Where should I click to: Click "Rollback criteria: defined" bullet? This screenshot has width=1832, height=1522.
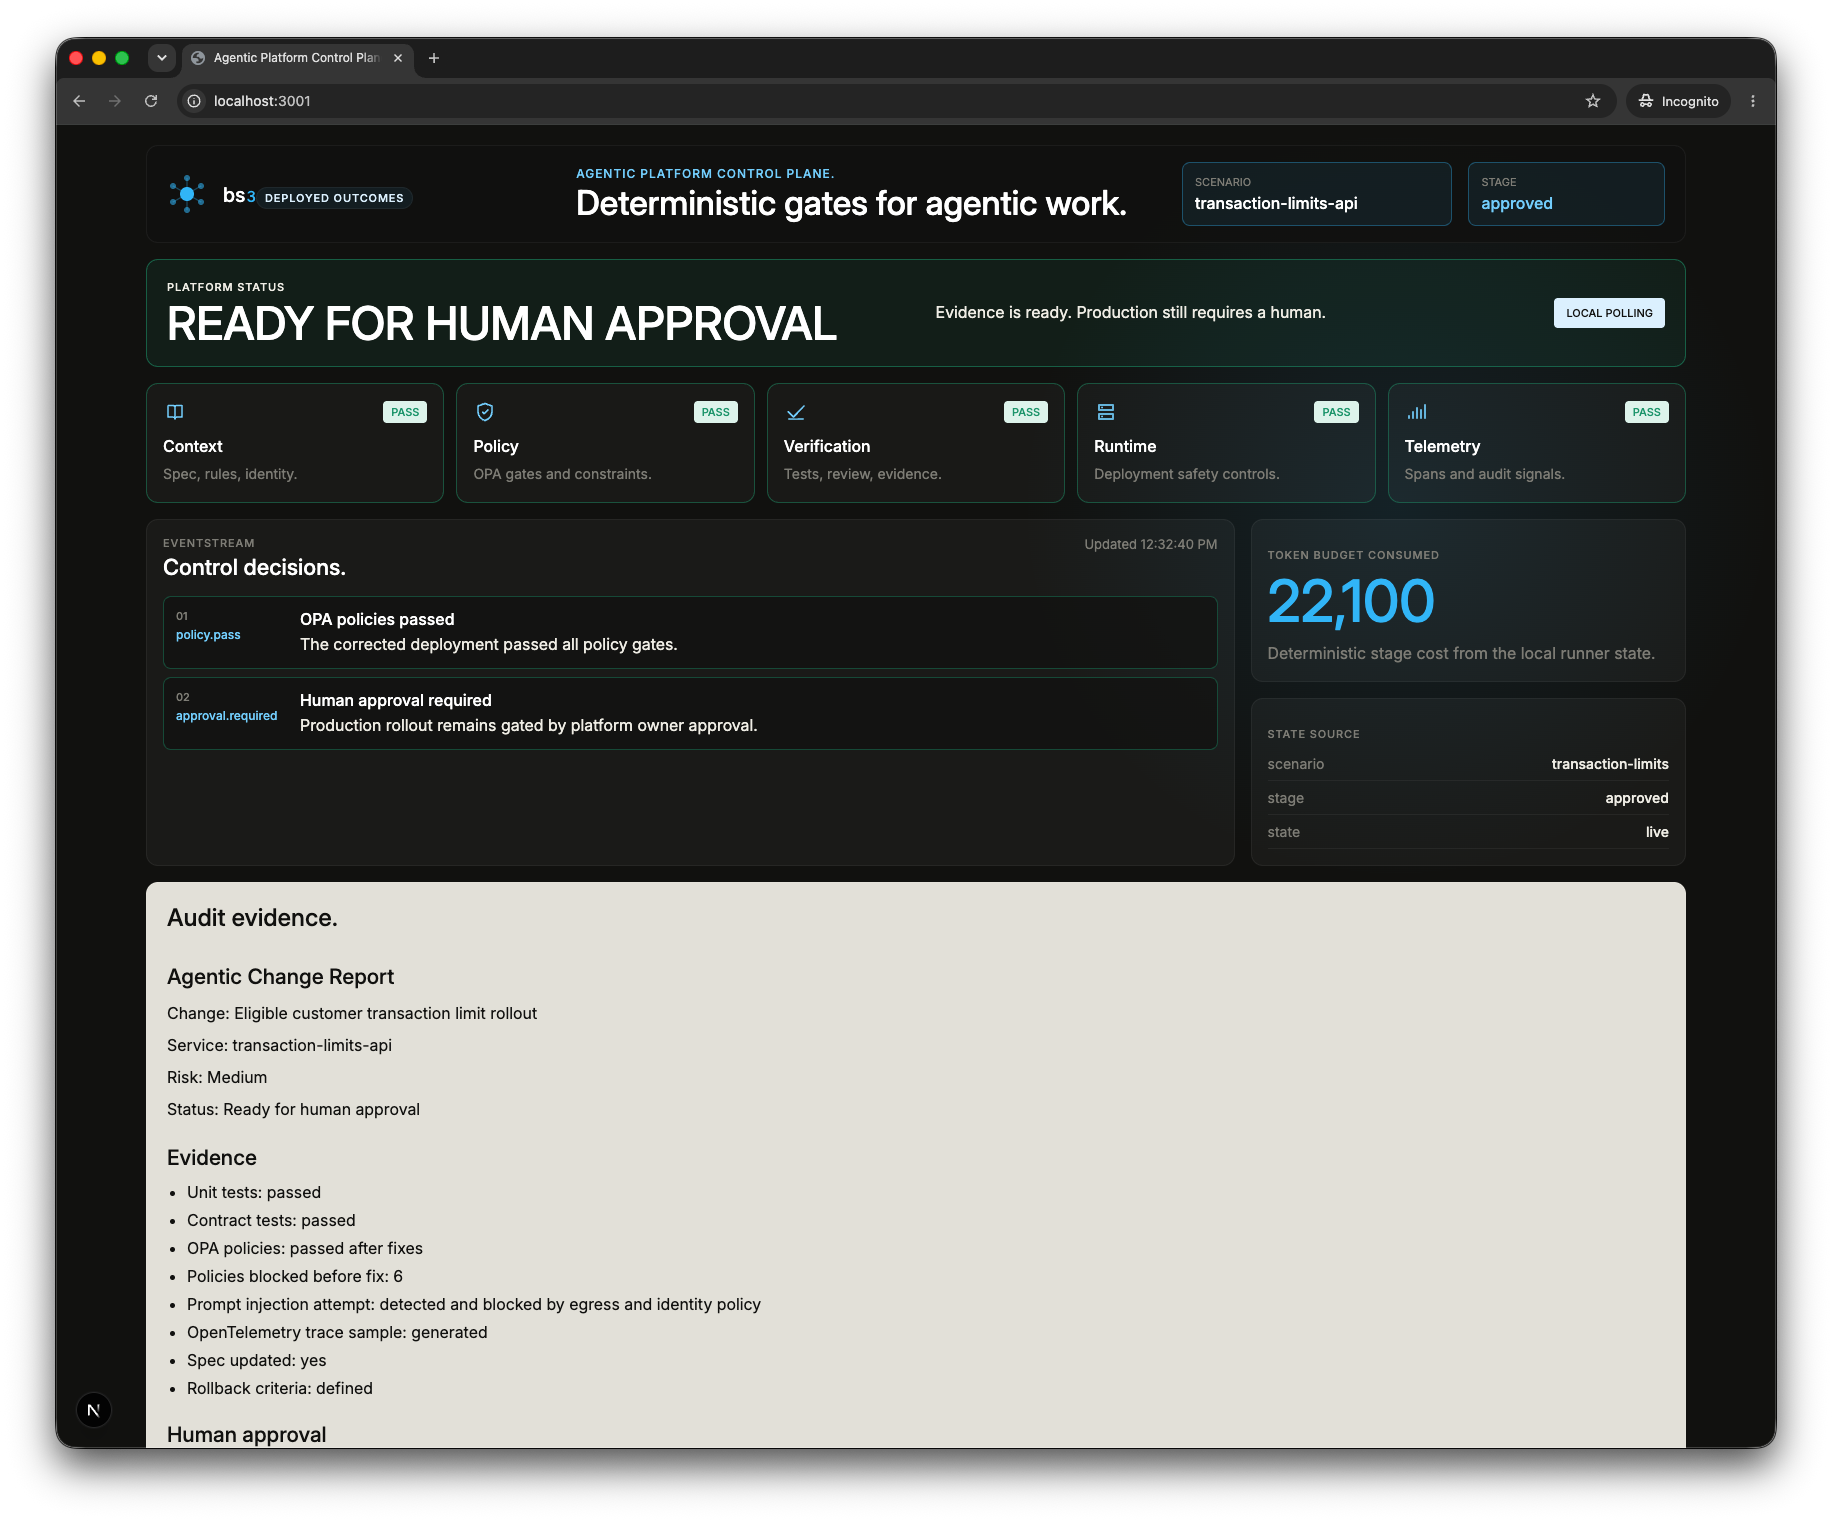pyautogui.click(x=280, y=1388)
